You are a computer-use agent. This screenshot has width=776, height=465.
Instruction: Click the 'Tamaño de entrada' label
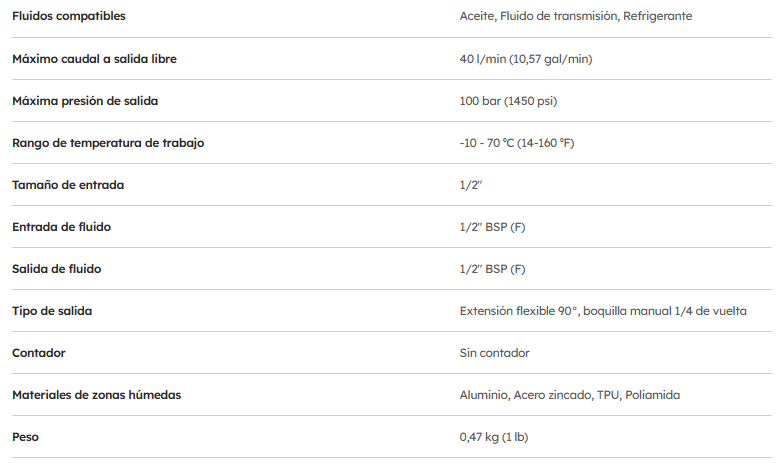[68, 185]
